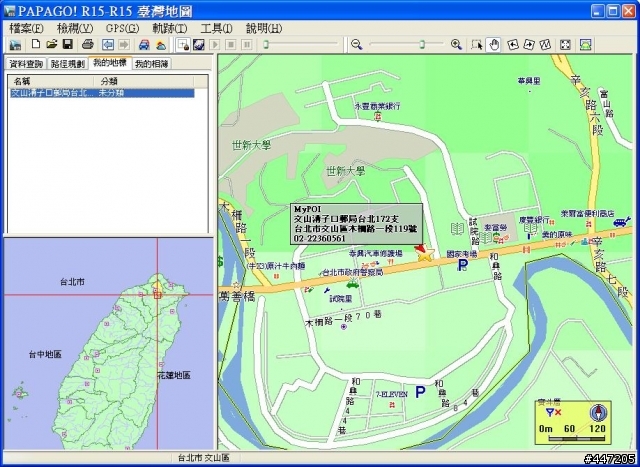The image size is (640, 467).
Task: Click the blue P parking icon near 7-ELEVEN
Action: point(420,392)
